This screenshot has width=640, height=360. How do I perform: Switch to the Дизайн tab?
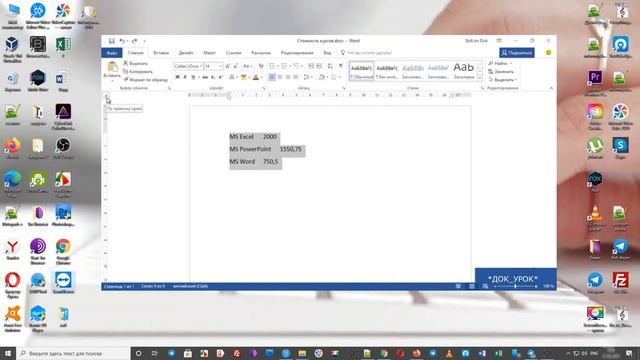point(186,53)
